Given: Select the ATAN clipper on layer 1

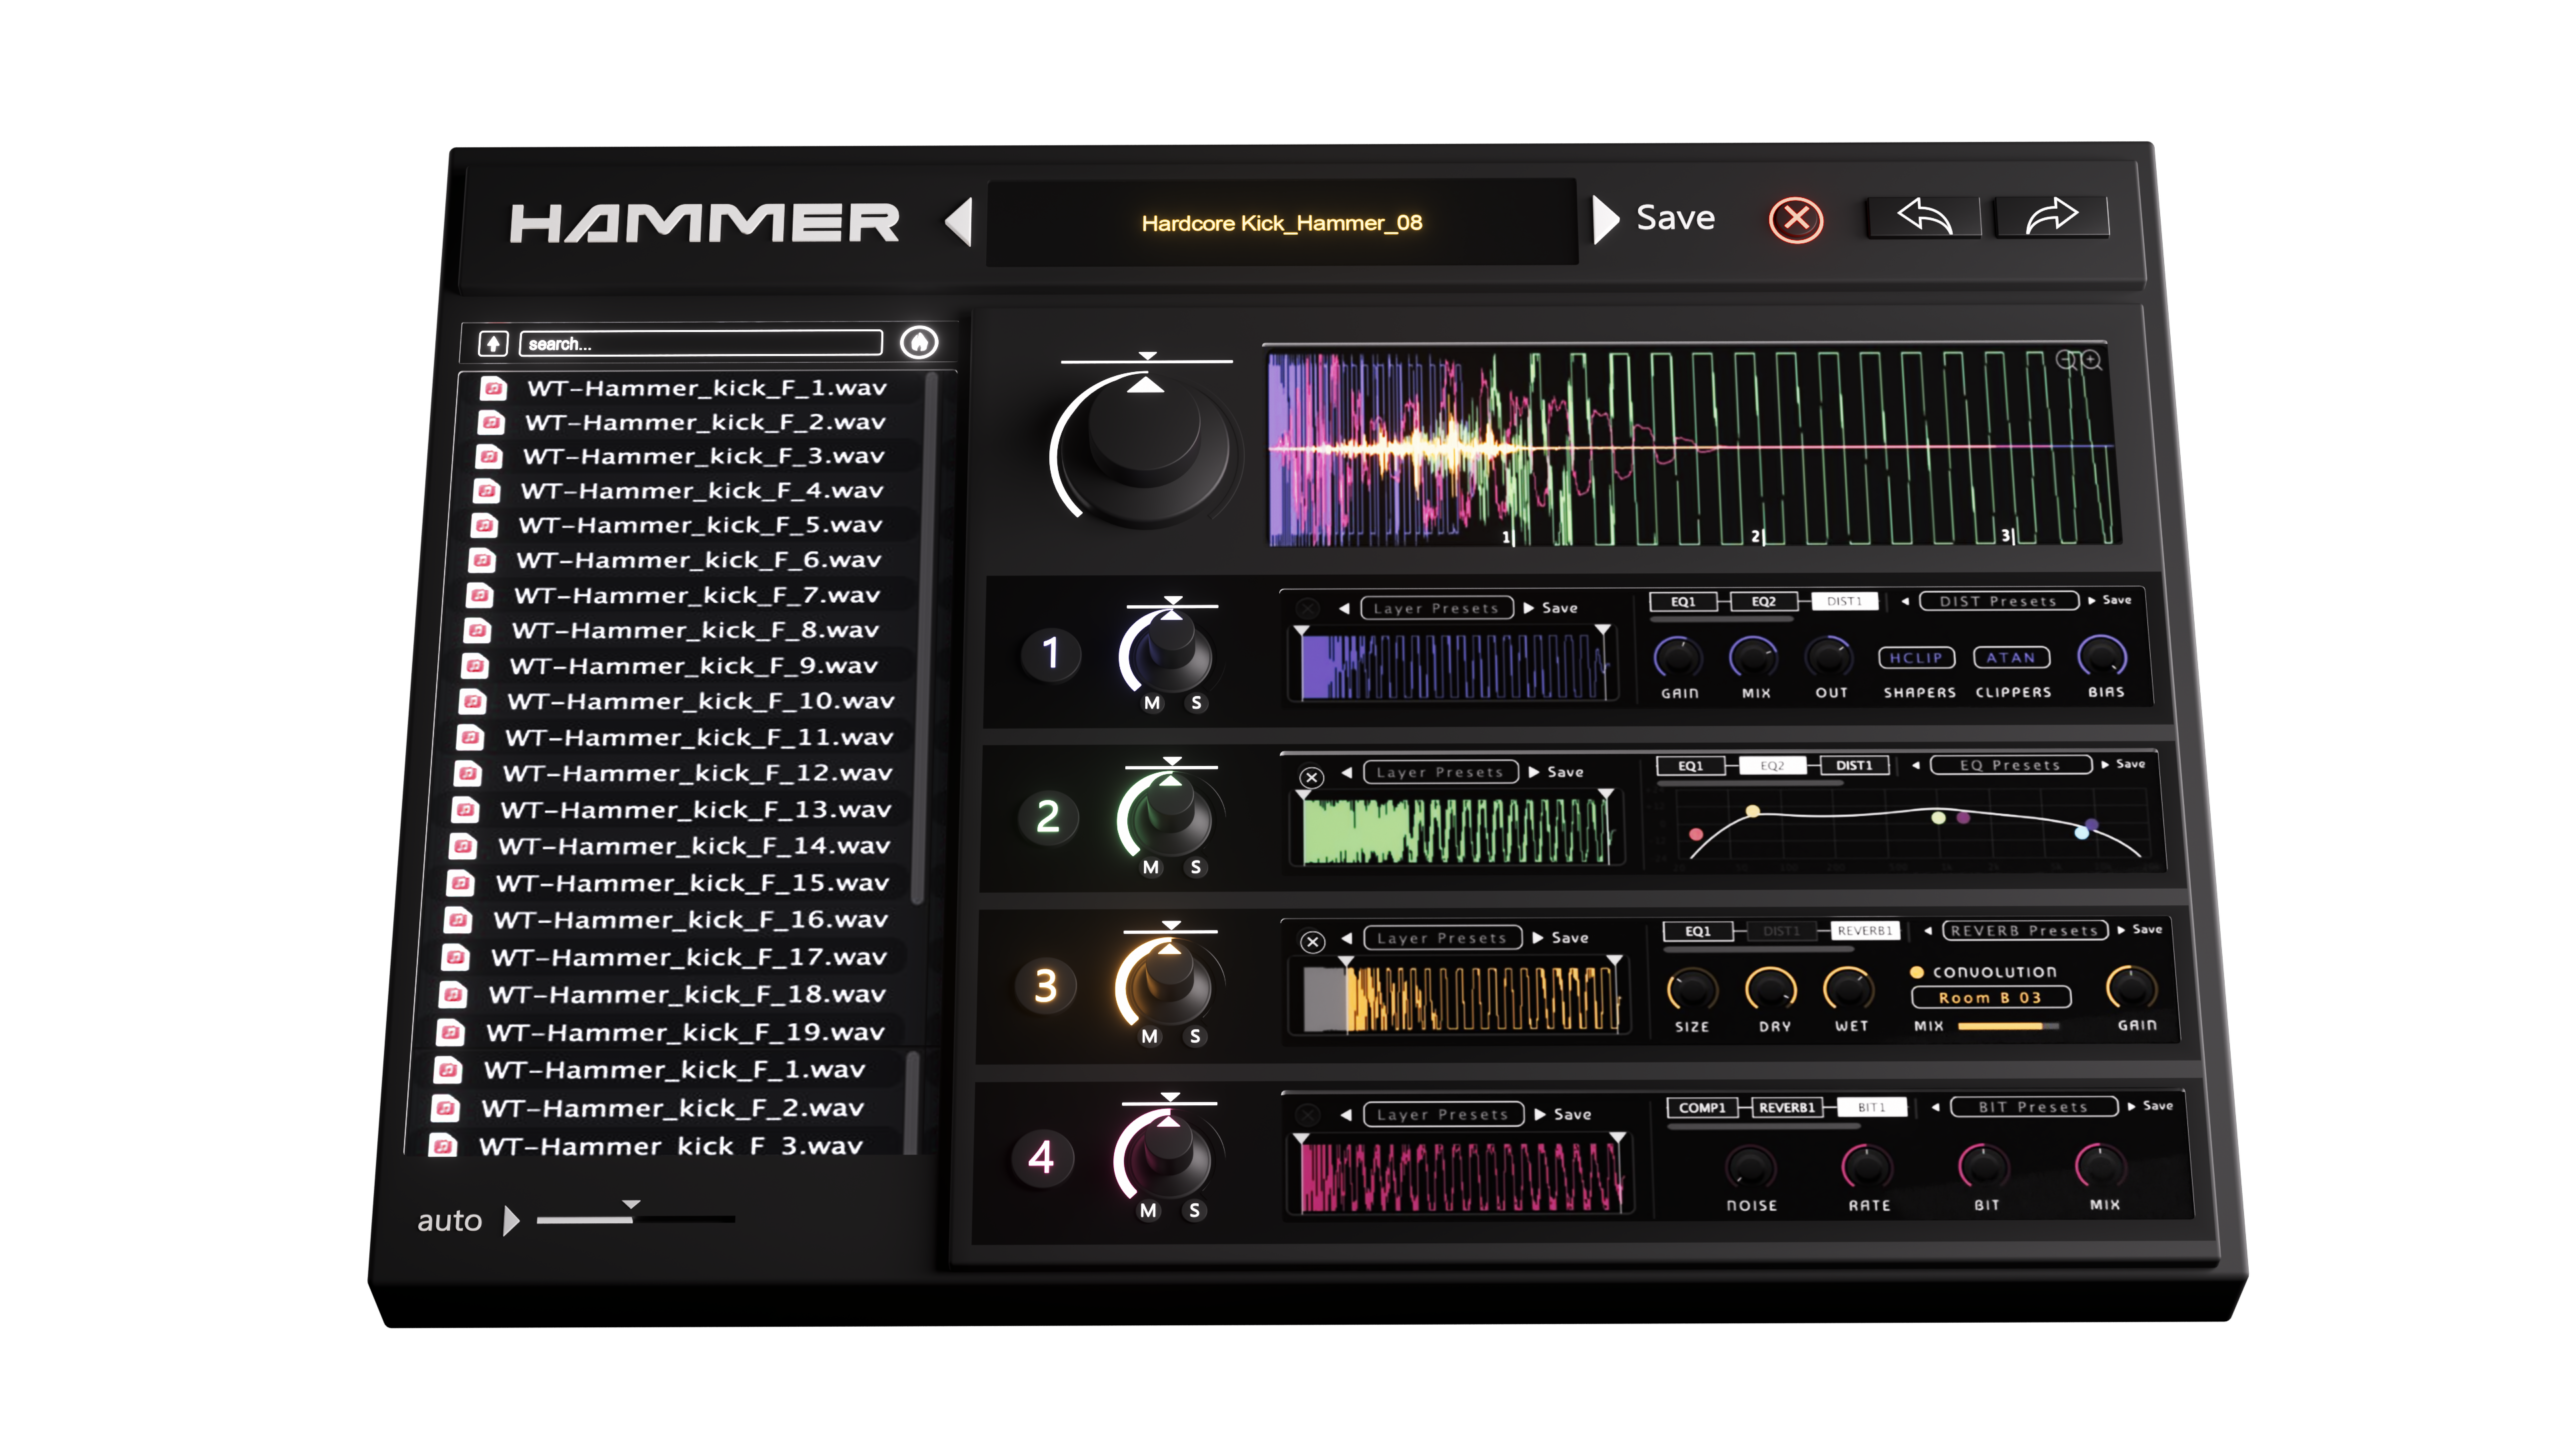Looking at the screenshot, I should point(2013,657).
